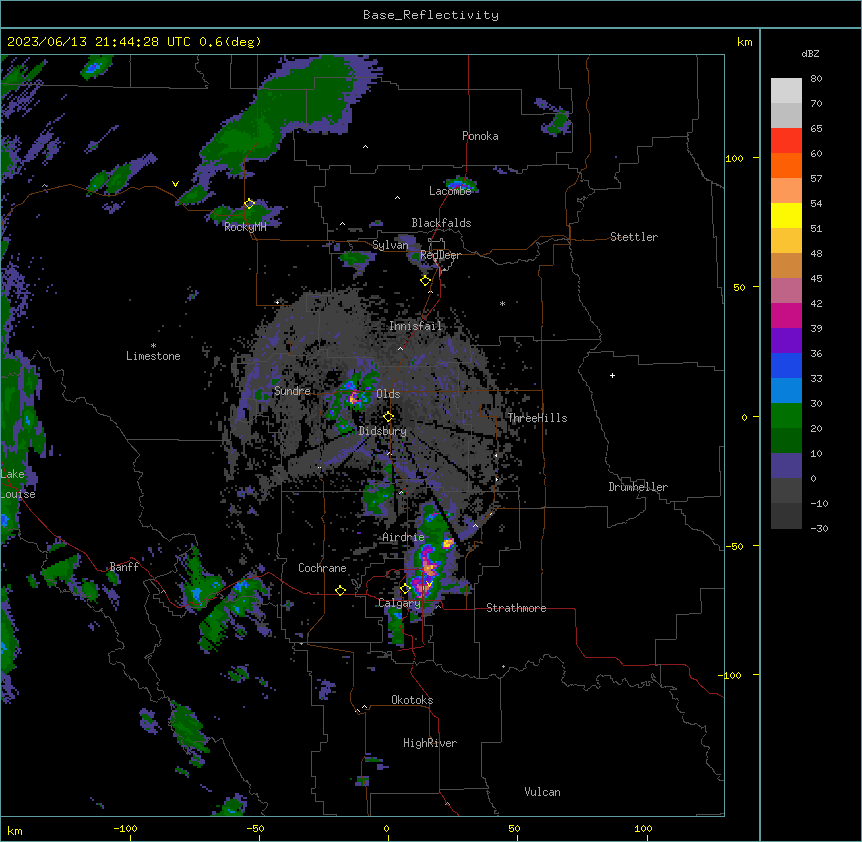Click the -100 tick label on the bottom axis
Viewport: 862px width, 842px height.
125,828
